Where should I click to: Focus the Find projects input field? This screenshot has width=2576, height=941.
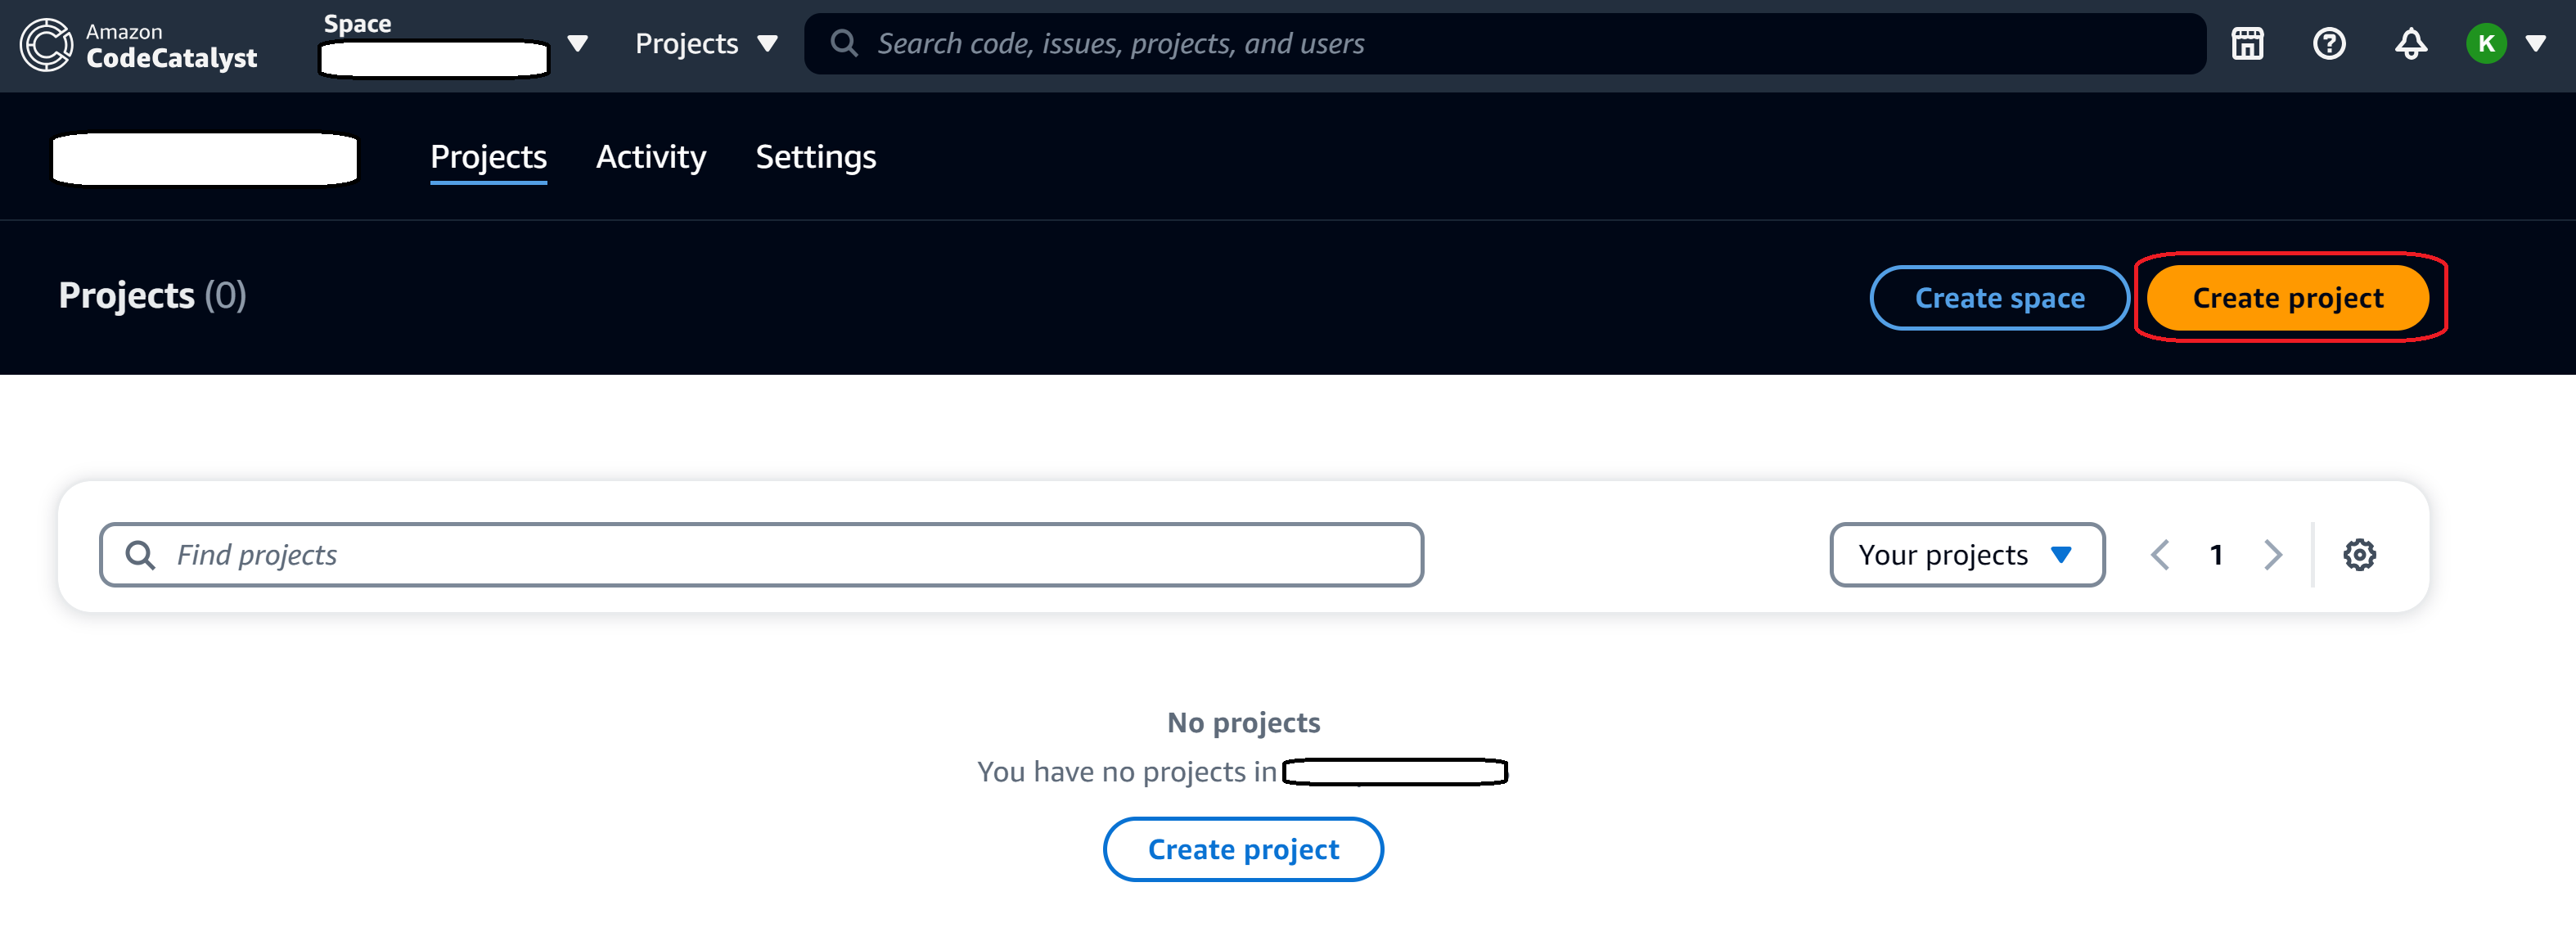761,554
